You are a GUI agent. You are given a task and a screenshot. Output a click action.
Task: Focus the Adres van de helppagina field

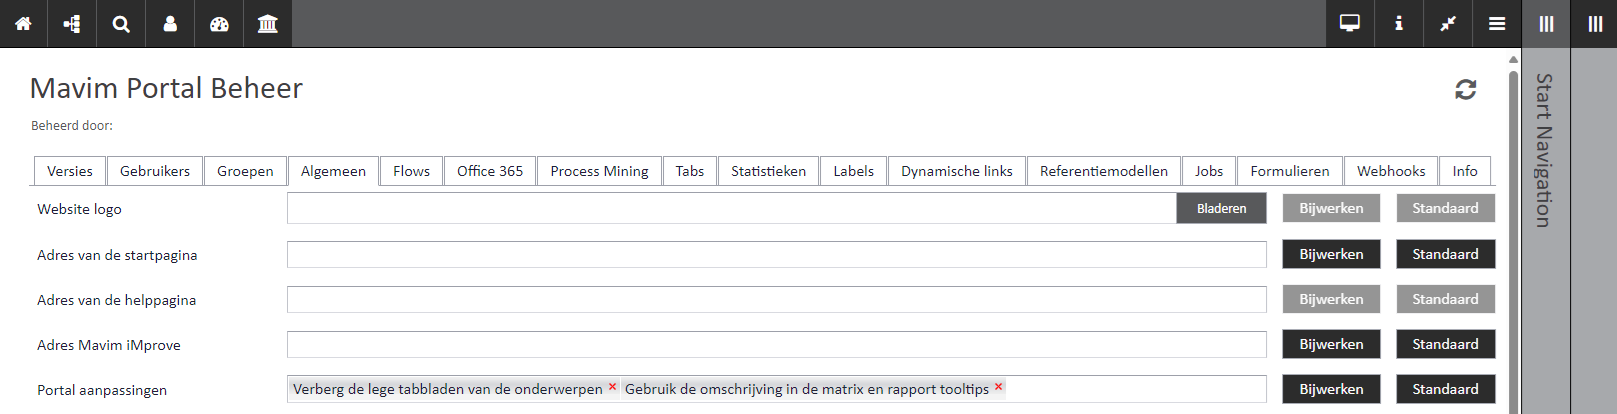pyautogui.click(x=777, y=299)
